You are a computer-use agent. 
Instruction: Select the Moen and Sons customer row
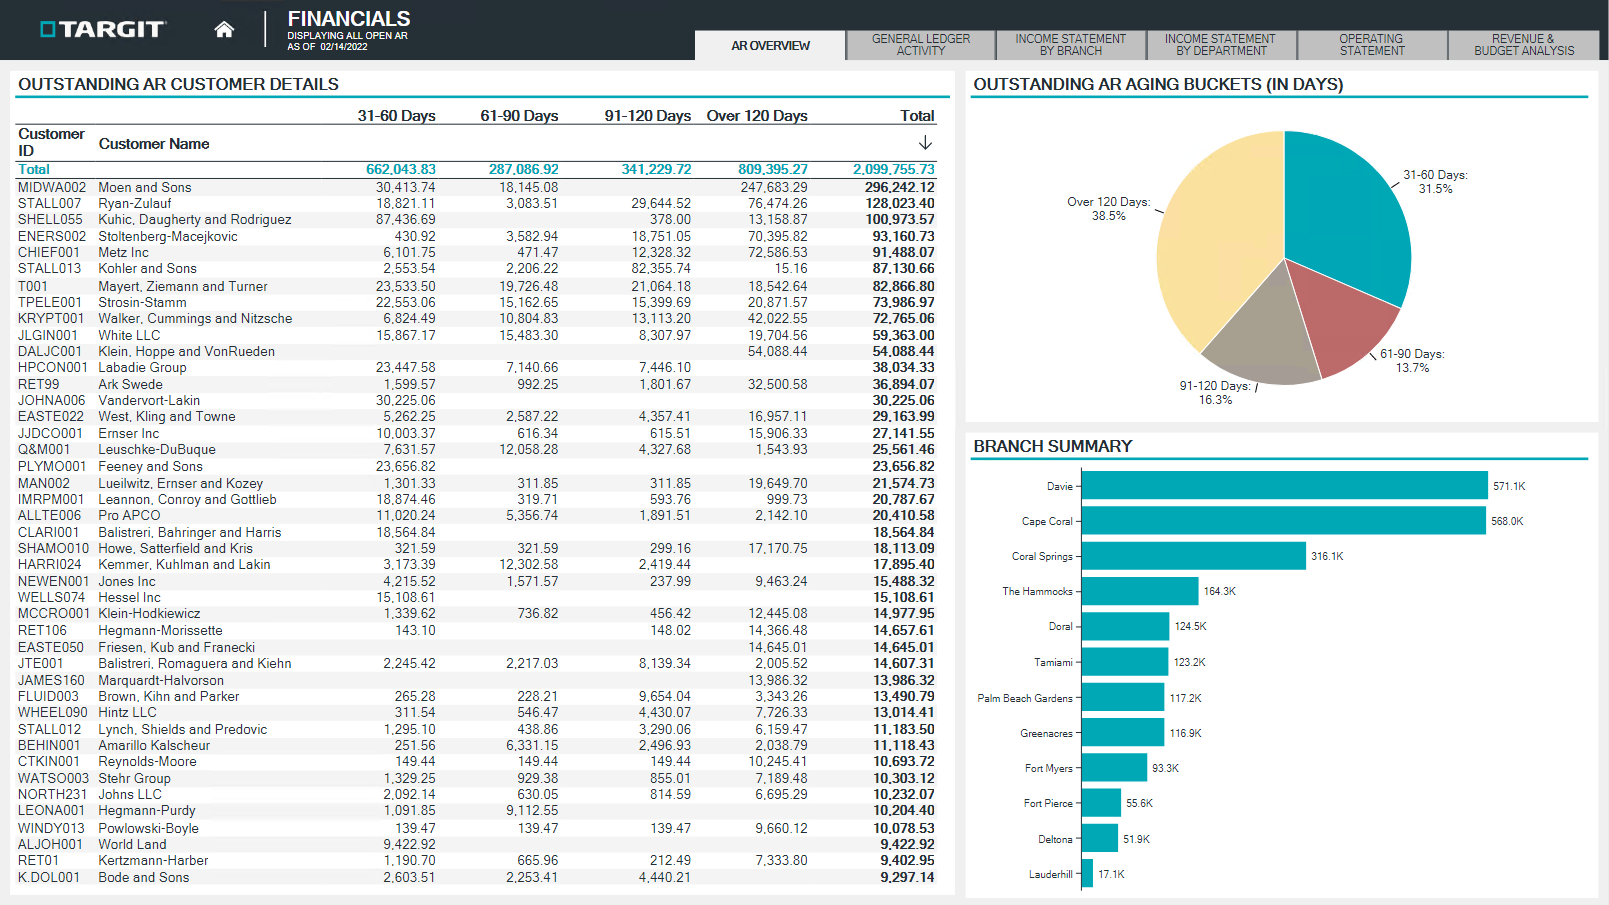145,187
